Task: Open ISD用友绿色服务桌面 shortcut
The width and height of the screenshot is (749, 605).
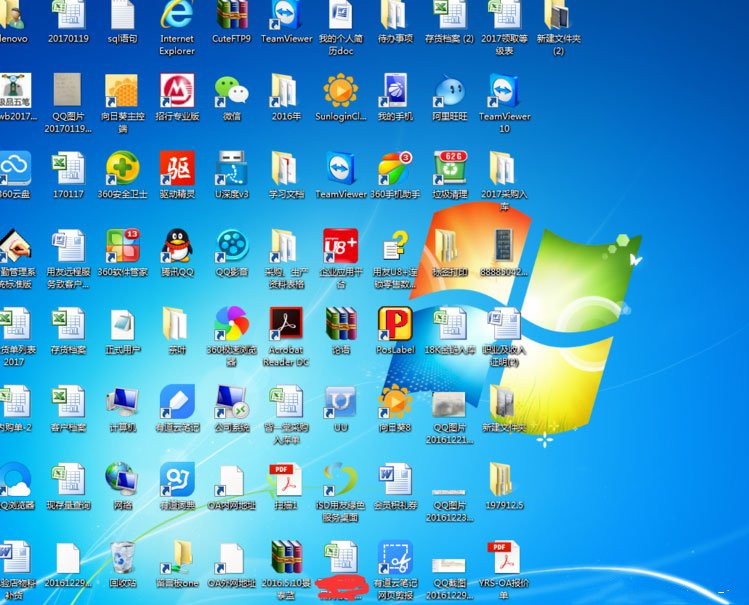Action: [341, 492]
